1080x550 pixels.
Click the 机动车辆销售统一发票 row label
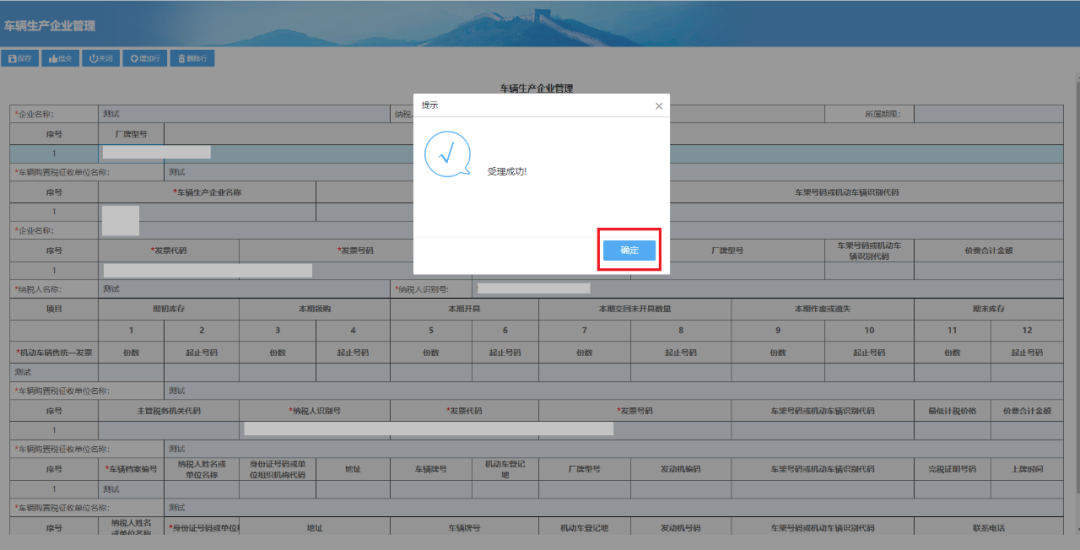[x=54, y=352]
